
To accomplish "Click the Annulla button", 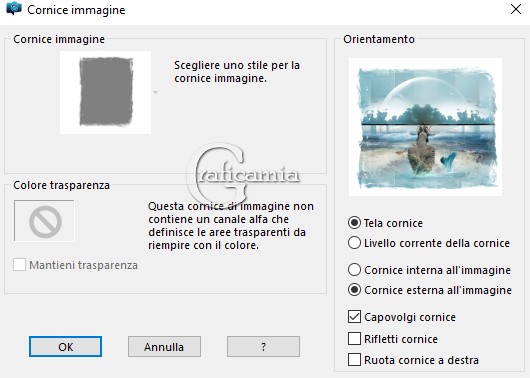I will 164,347.
